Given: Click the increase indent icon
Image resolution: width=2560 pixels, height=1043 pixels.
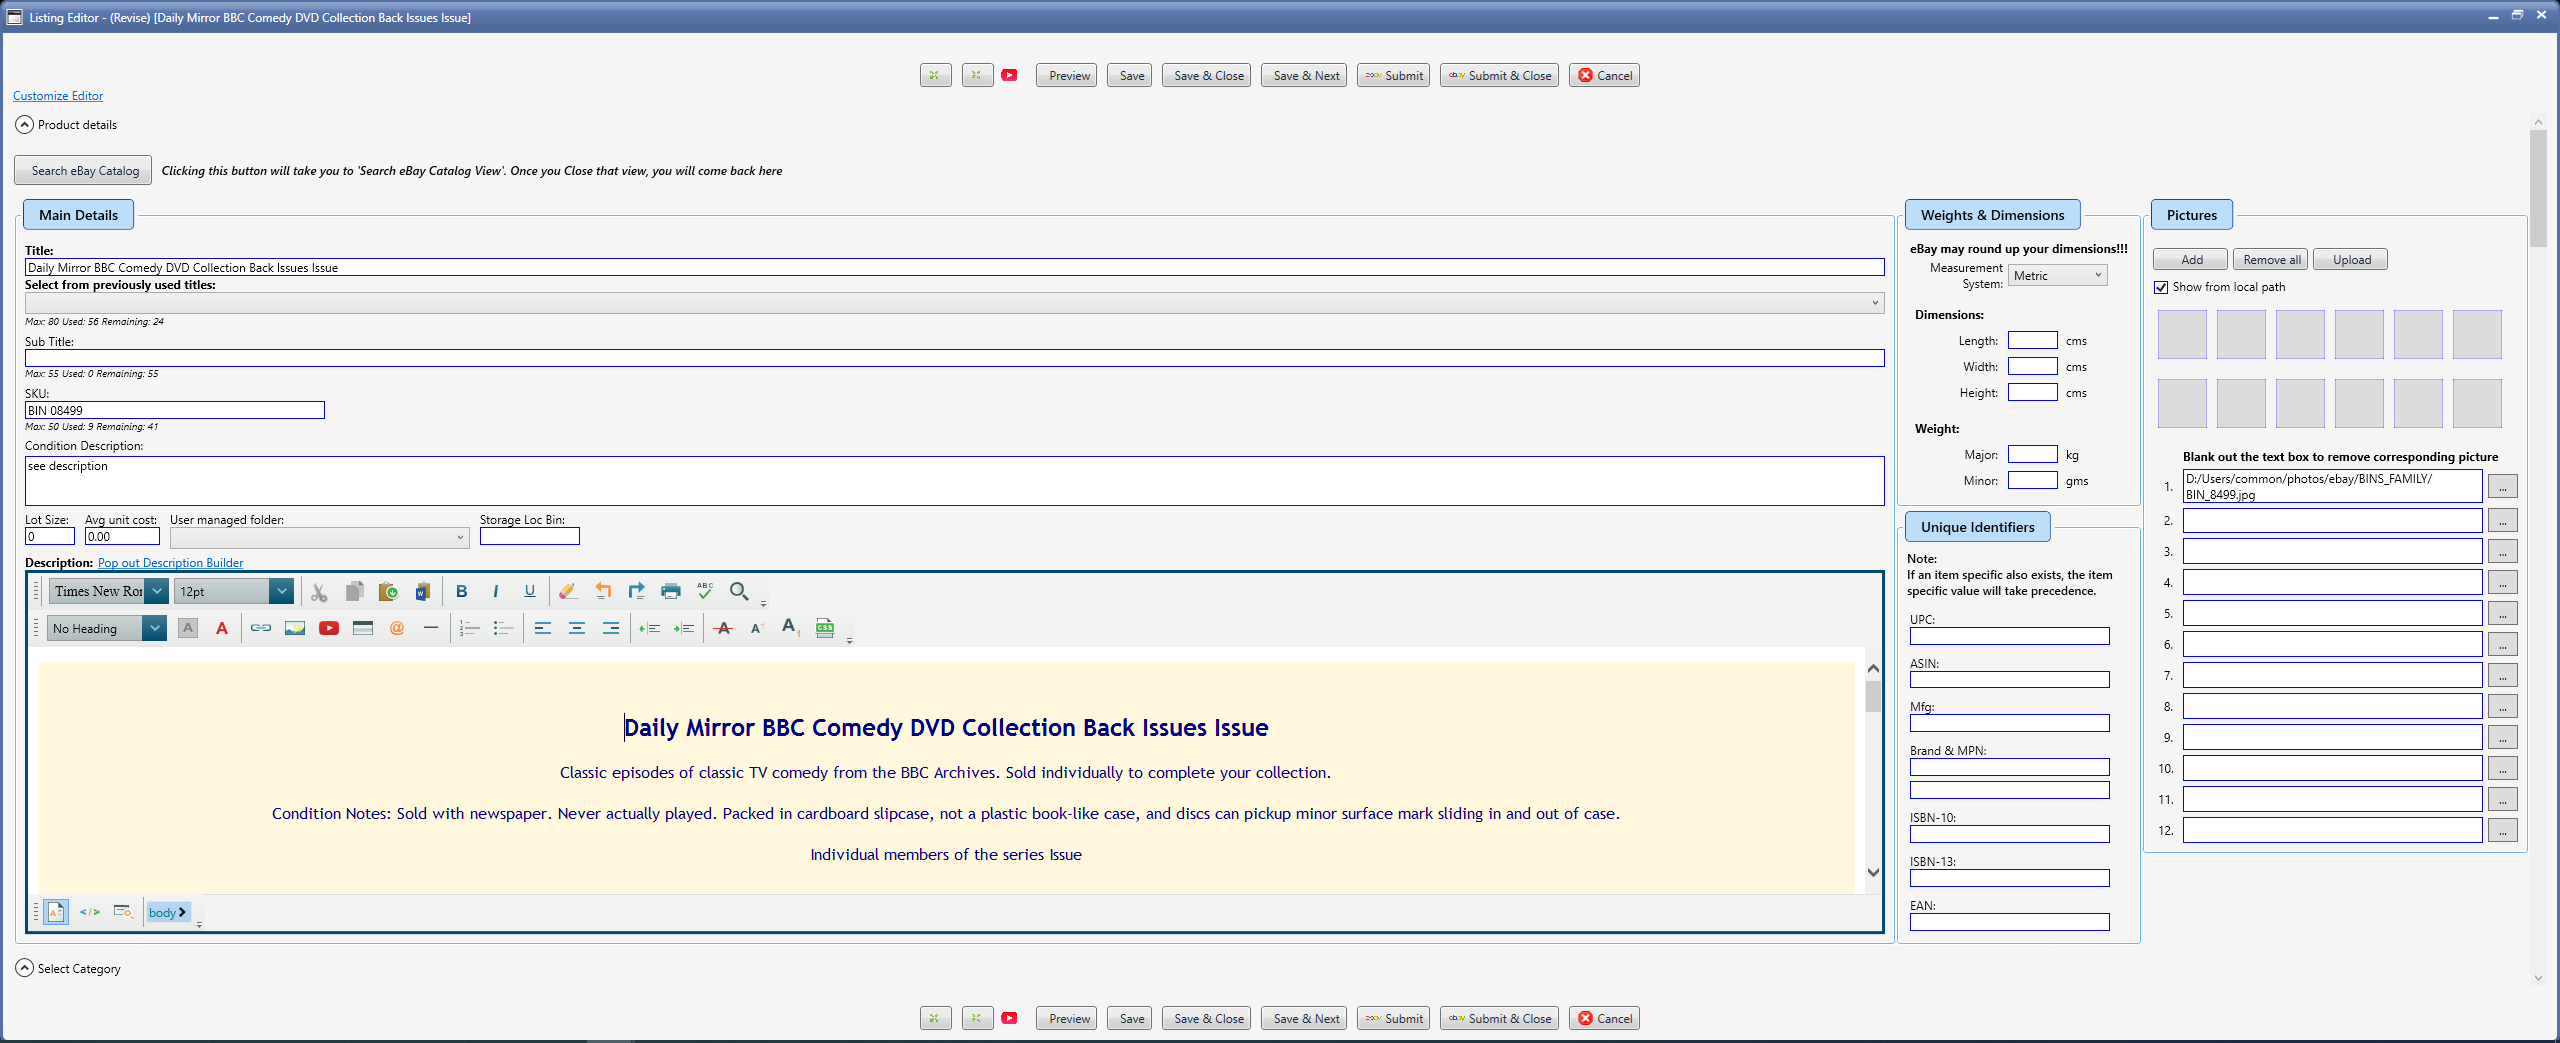Looking at the screenshot, I should pyautogui.click(x=683, y=628).
